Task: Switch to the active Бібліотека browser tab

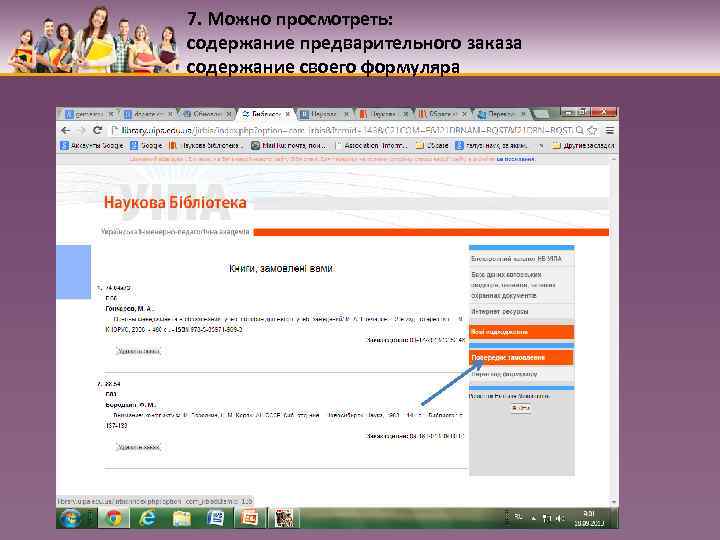Action: click(265, 114)
